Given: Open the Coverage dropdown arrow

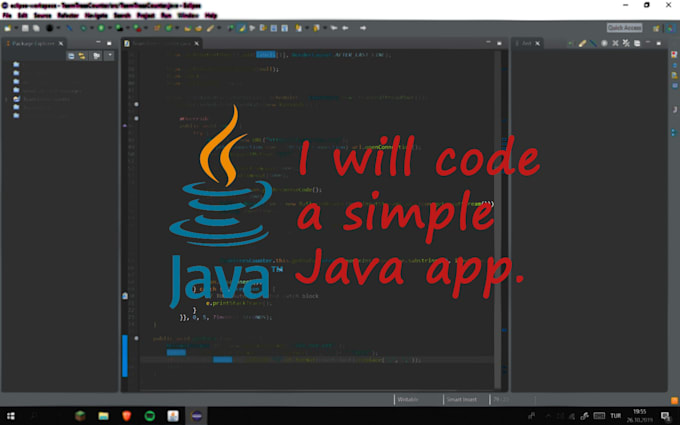Looking at the screenshot, I should tap(128, 28).
